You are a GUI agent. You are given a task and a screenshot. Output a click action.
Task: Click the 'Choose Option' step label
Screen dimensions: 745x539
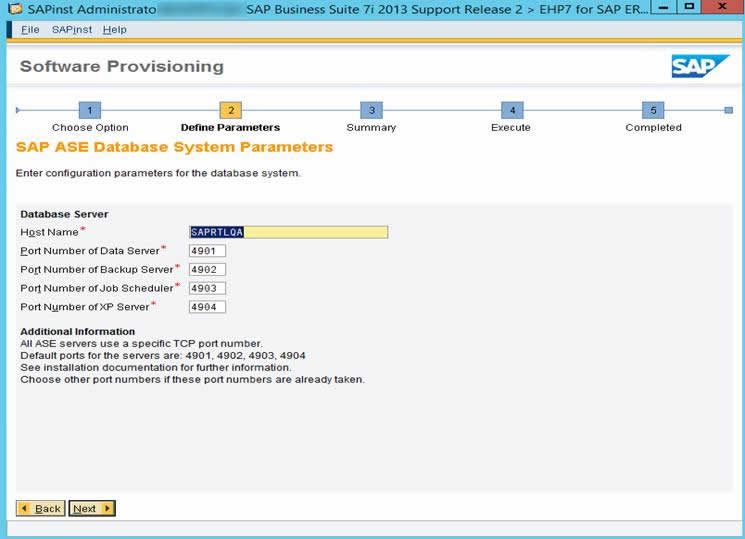point(90,127)
